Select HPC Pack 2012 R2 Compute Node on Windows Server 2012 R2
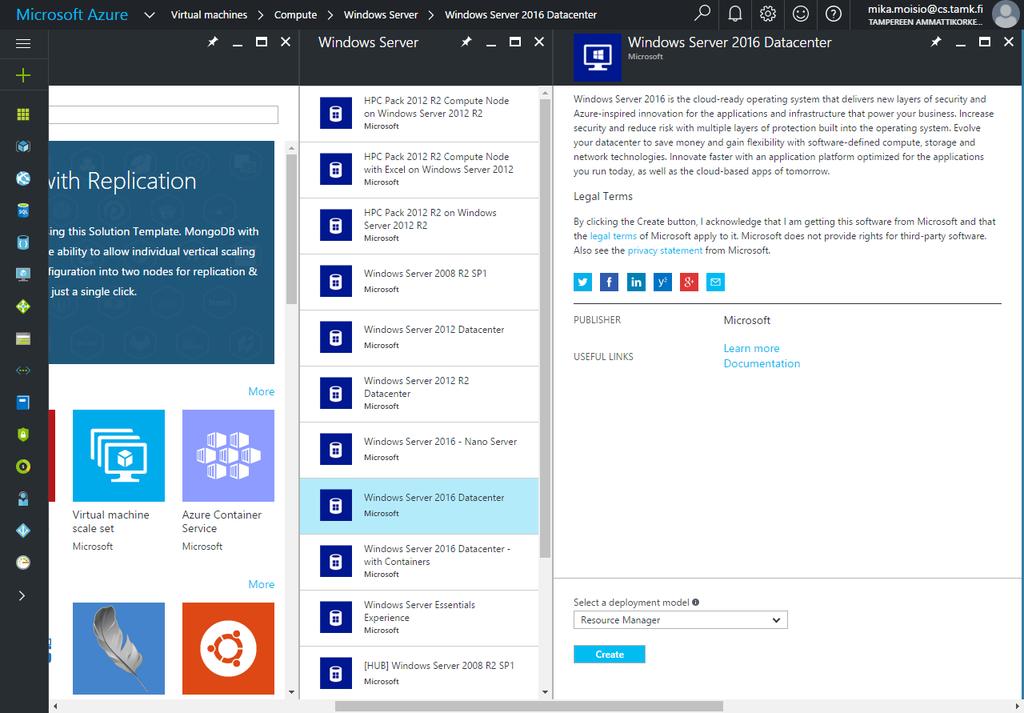This screenshot has width=1024, height=713. (419, 113)
